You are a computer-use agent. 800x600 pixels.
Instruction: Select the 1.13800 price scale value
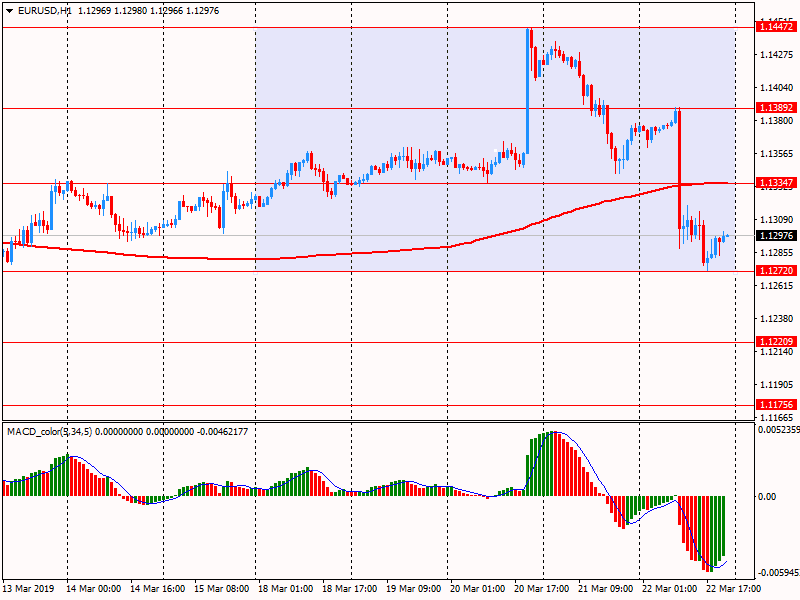pyautogui.click(x=777, y=121)
